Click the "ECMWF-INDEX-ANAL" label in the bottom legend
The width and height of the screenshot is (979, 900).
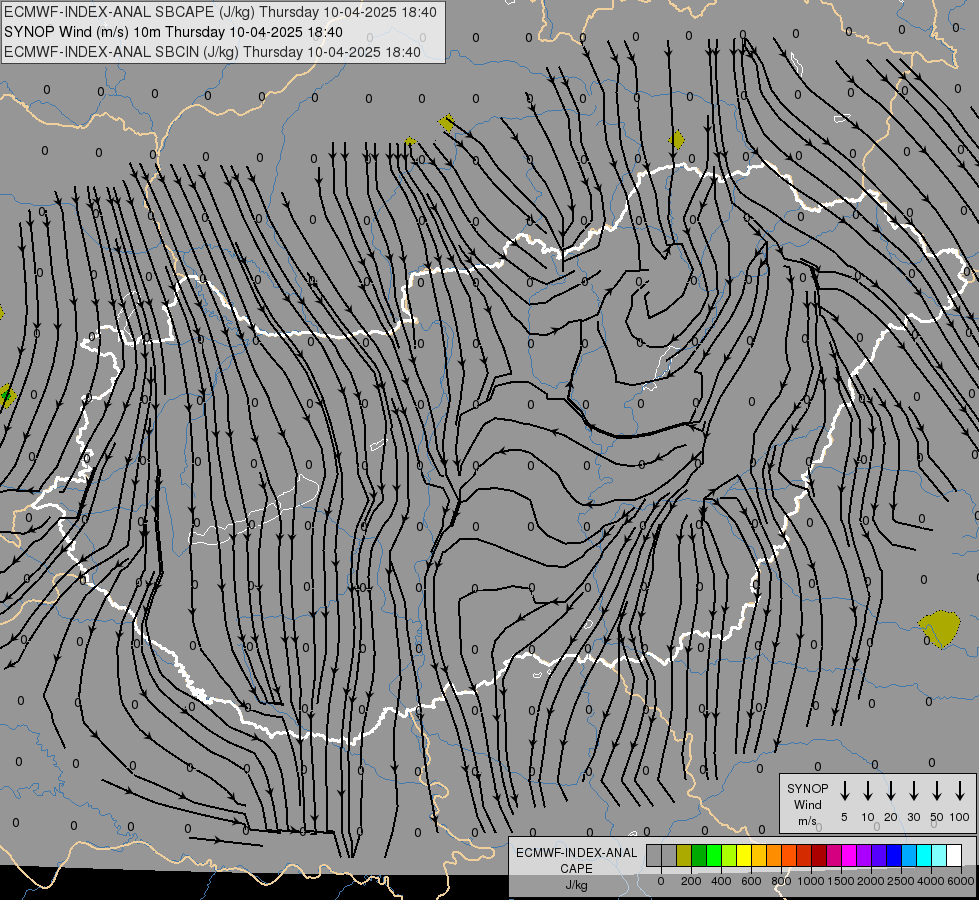[576, 853]
